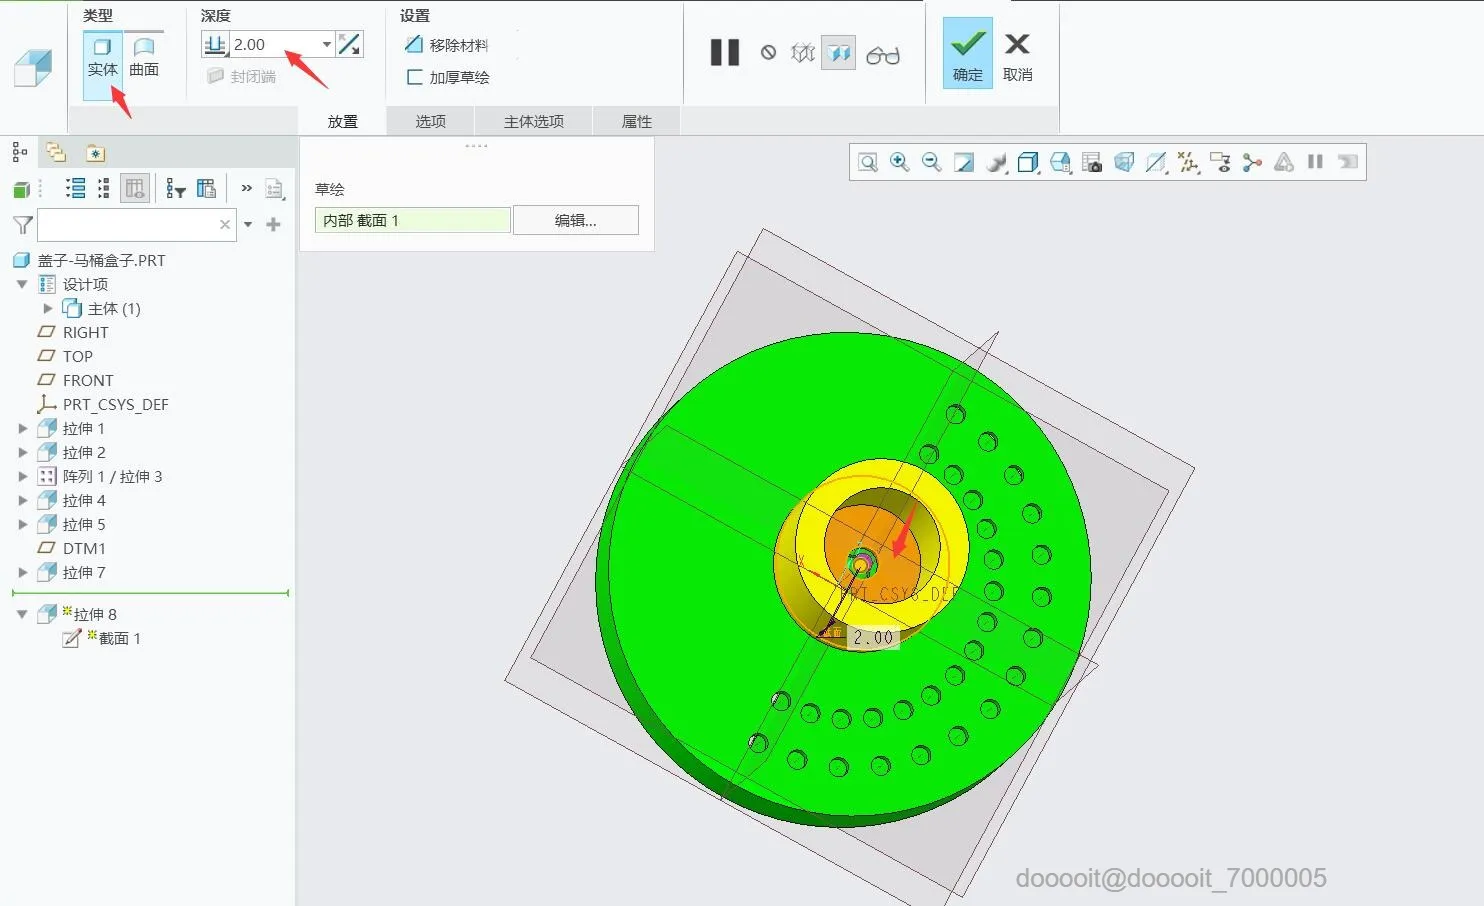Open the depth value dropdown arrow
The height and width of the screenshot is (906, 1484).
coord(327,44)
